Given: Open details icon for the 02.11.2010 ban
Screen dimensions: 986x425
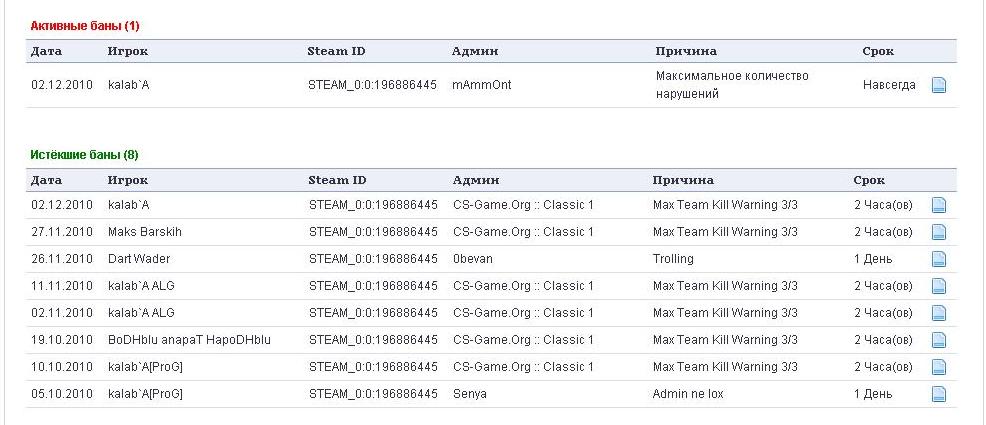Looking at the screenshot, I should point(939,314).
